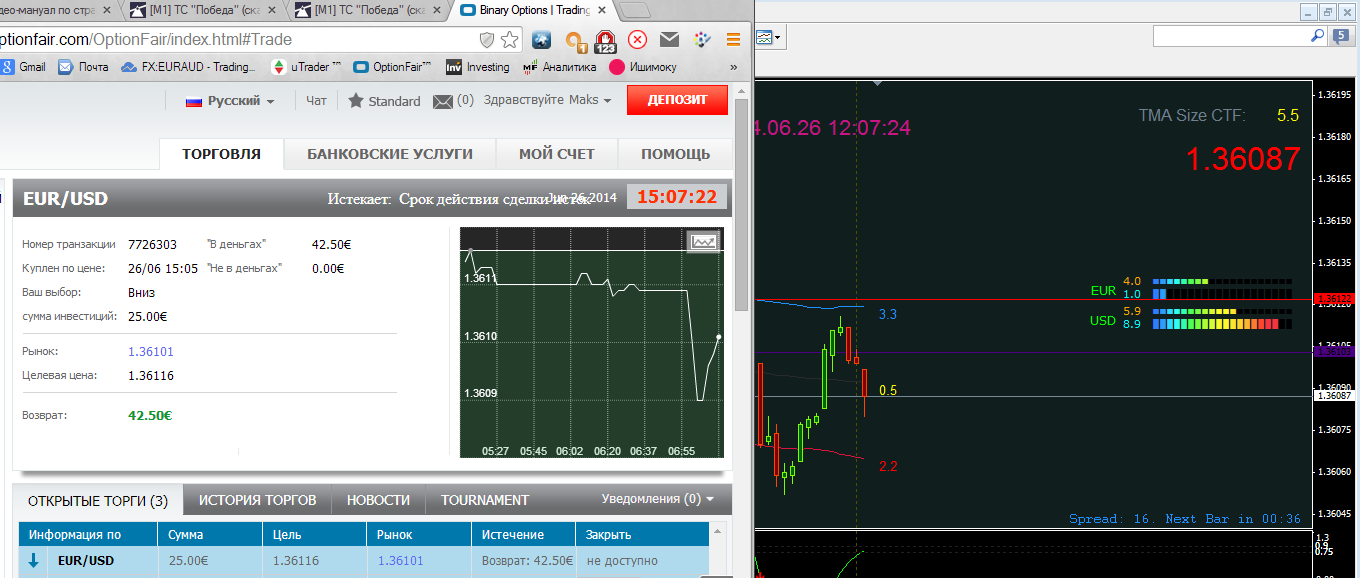Open the МОЙ СЧЕТ tab
This screenshot has height=578, width=1360.
(556, 154)
